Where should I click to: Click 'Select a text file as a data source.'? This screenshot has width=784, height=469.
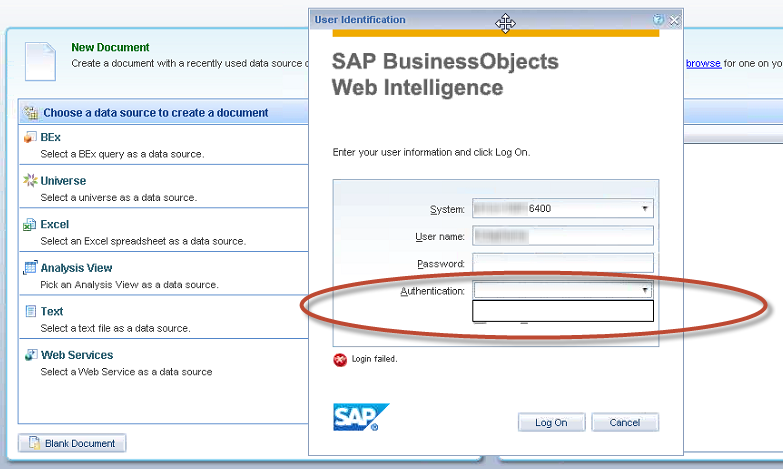[115, 328]
